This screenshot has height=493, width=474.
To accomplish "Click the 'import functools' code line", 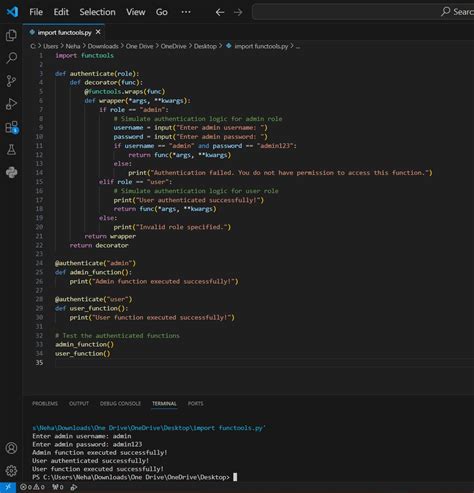I will (84, 55).
